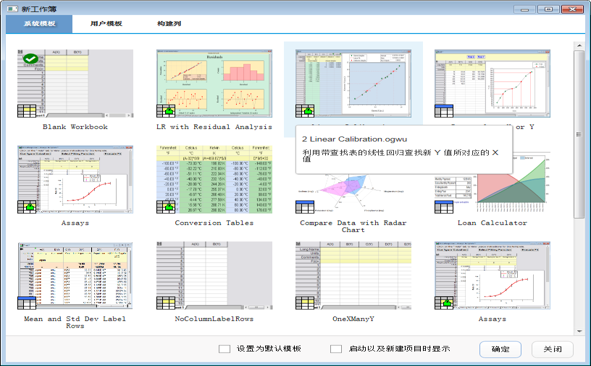The width and height of the screenshot is (591, 366).
Task: Click the 关闭 button
Action: [x=553, y=349]
